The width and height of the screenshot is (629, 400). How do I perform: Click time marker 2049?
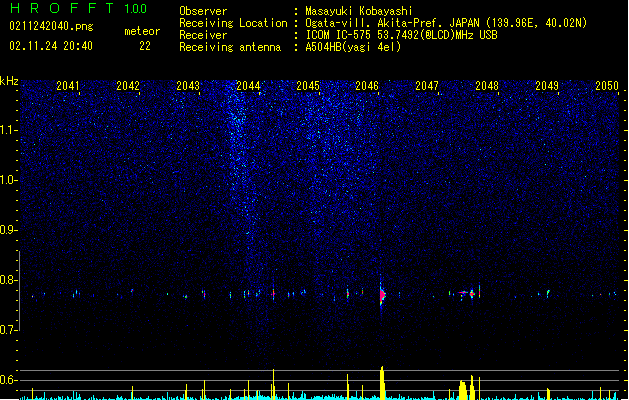(x=547, y=85)
